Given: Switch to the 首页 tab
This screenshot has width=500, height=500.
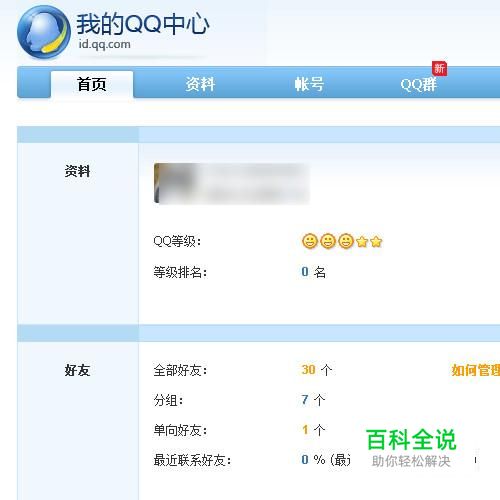Looking at the screenshot, I should pyautogui.click(x=92, y=84).
